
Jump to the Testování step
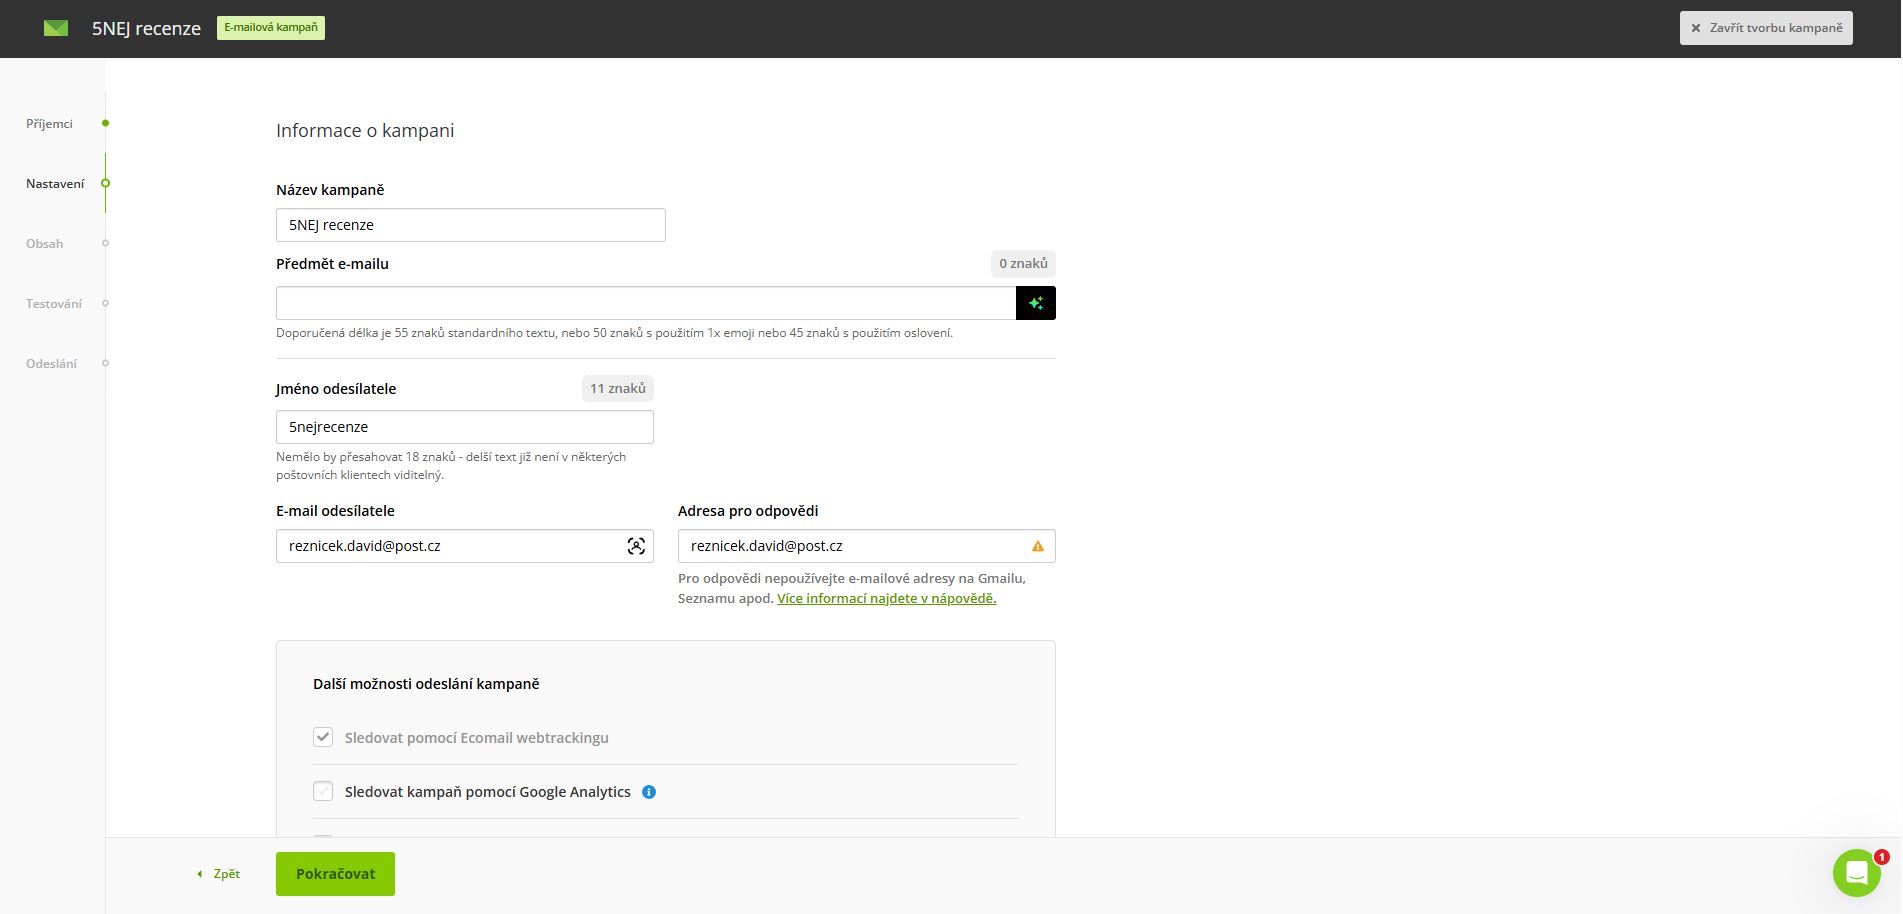[54, 304]
